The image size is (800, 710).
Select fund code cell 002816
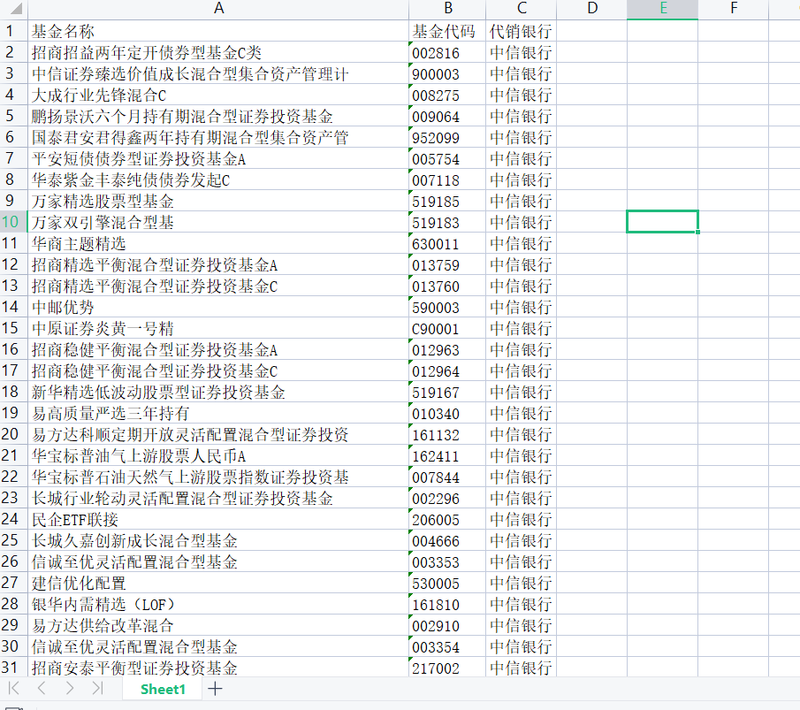point(447,53)
